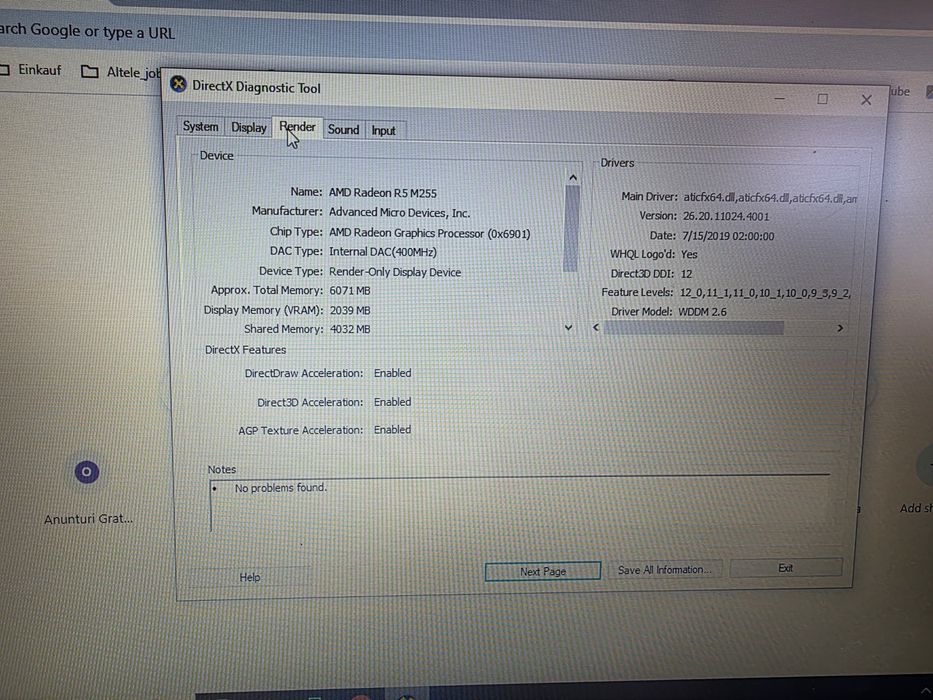Click Advanced Micro Devices, Inc. text
The height and width of the screenshot is (700, 933).
pos(399,212)
